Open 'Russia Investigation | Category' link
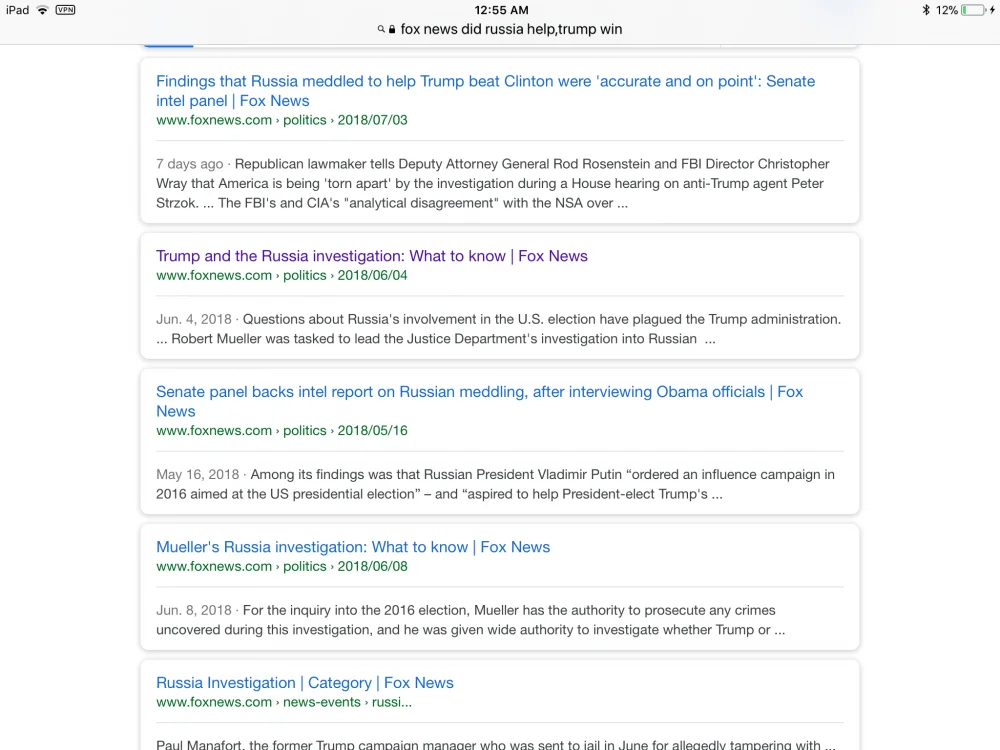The image size is (1000, 750). point(305,682)
